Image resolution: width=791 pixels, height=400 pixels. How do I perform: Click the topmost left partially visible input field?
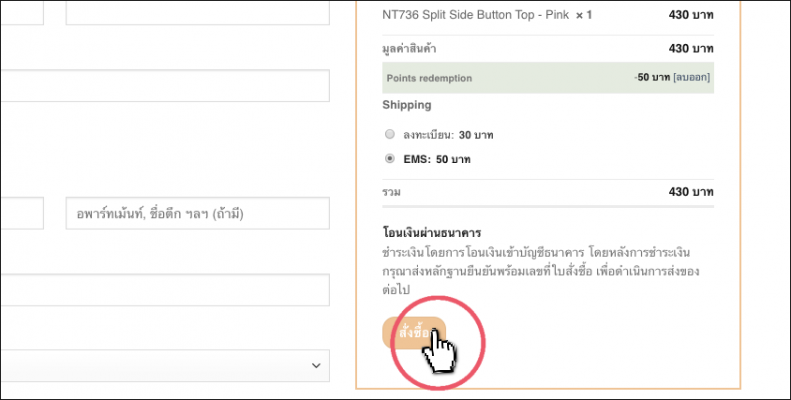click(20, 12)
